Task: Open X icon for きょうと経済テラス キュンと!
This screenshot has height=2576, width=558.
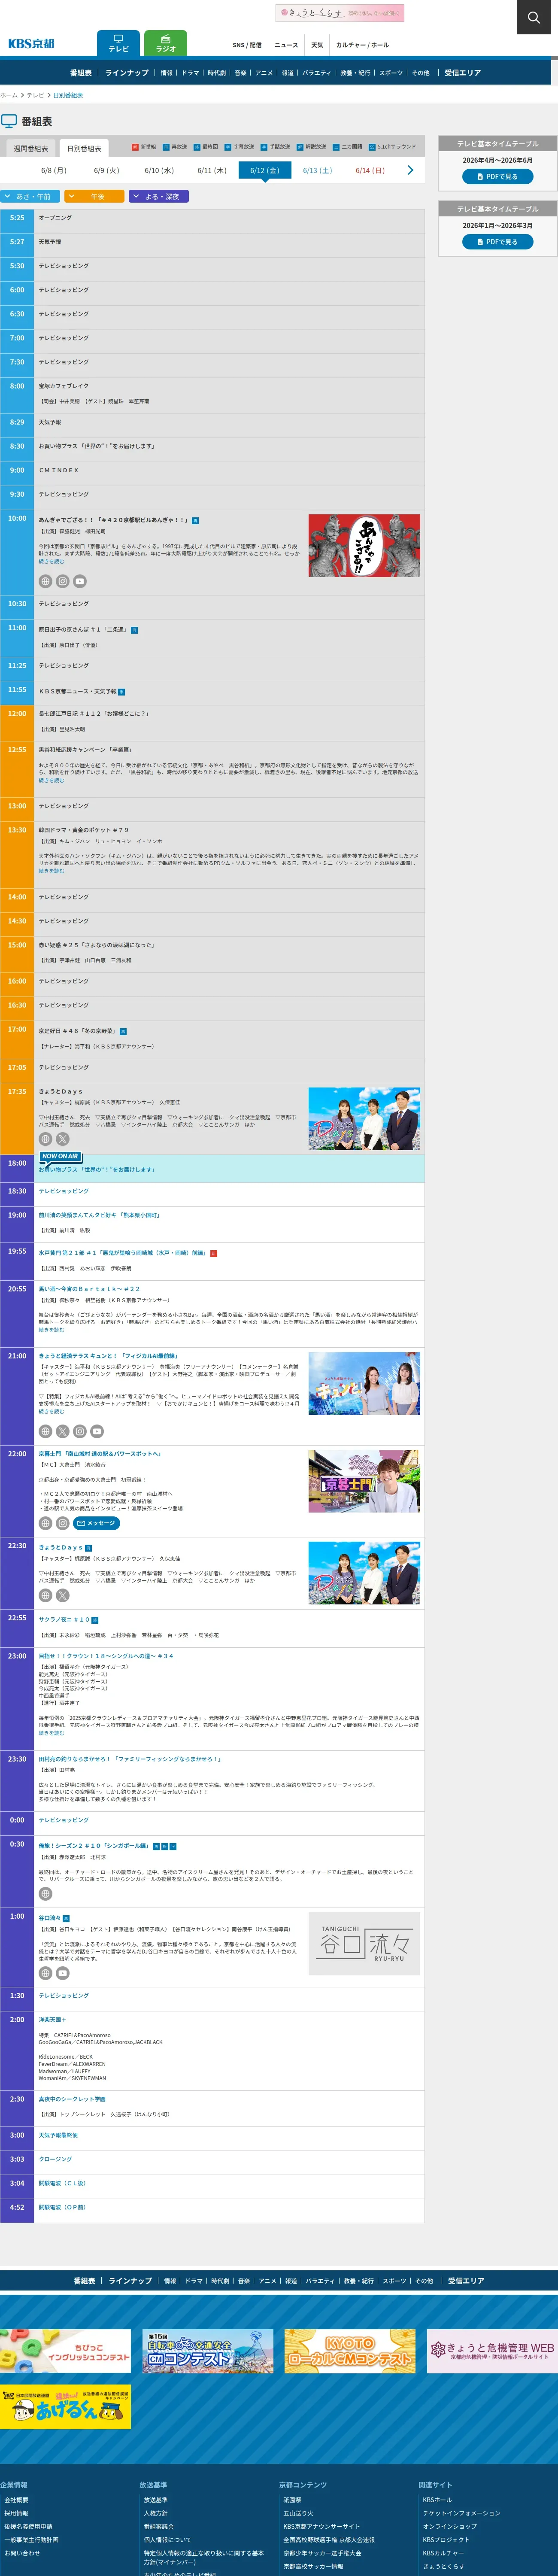Action: tap(62, 1431)
